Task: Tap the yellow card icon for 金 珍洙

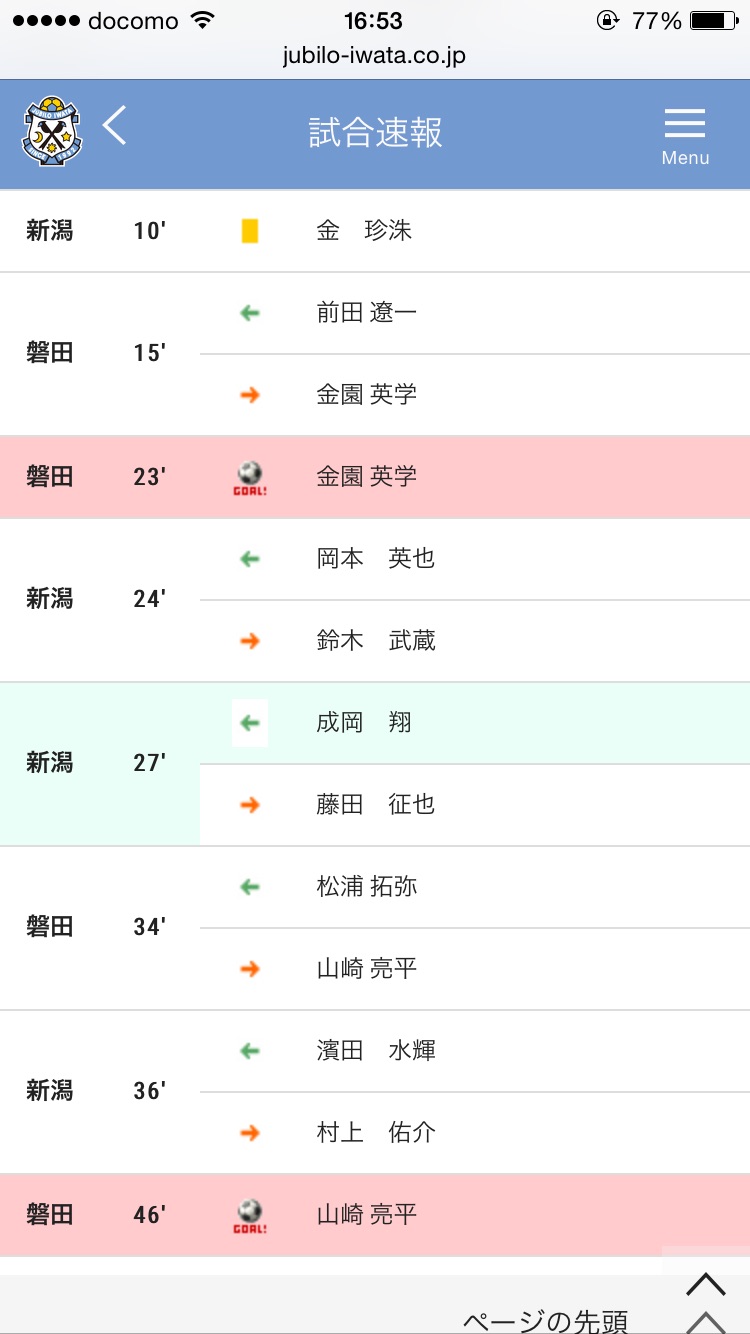Action: click(x=250, y=231)
